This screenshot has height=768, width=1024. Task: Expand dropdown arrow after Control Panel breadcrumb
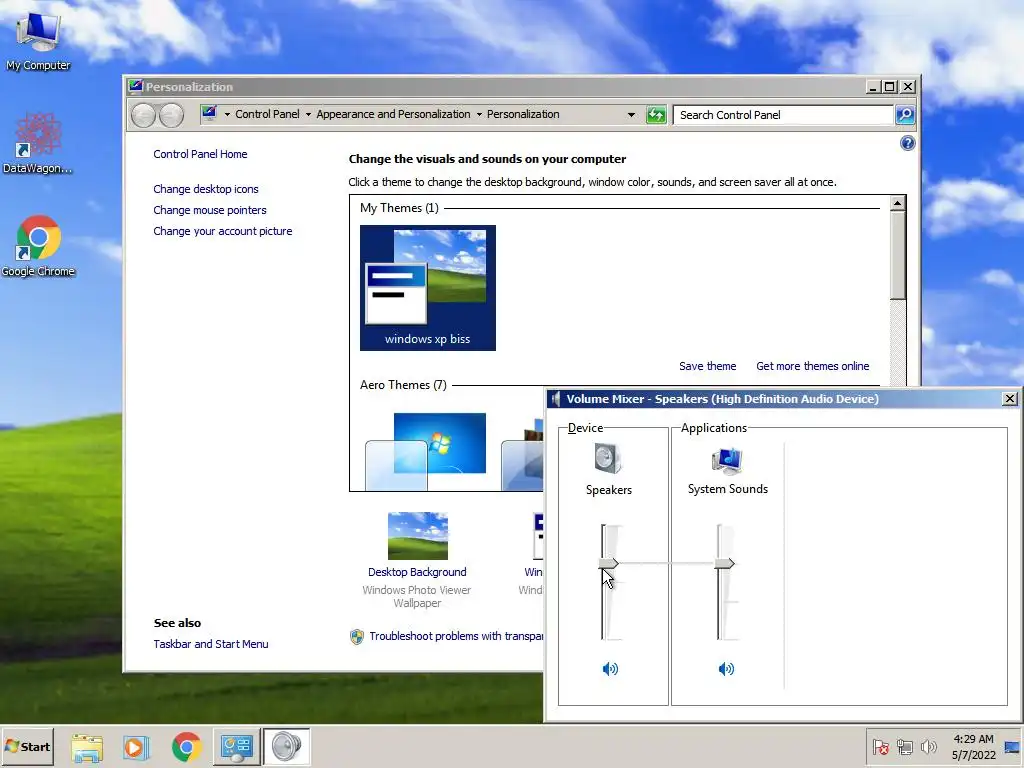coord(308,114)
